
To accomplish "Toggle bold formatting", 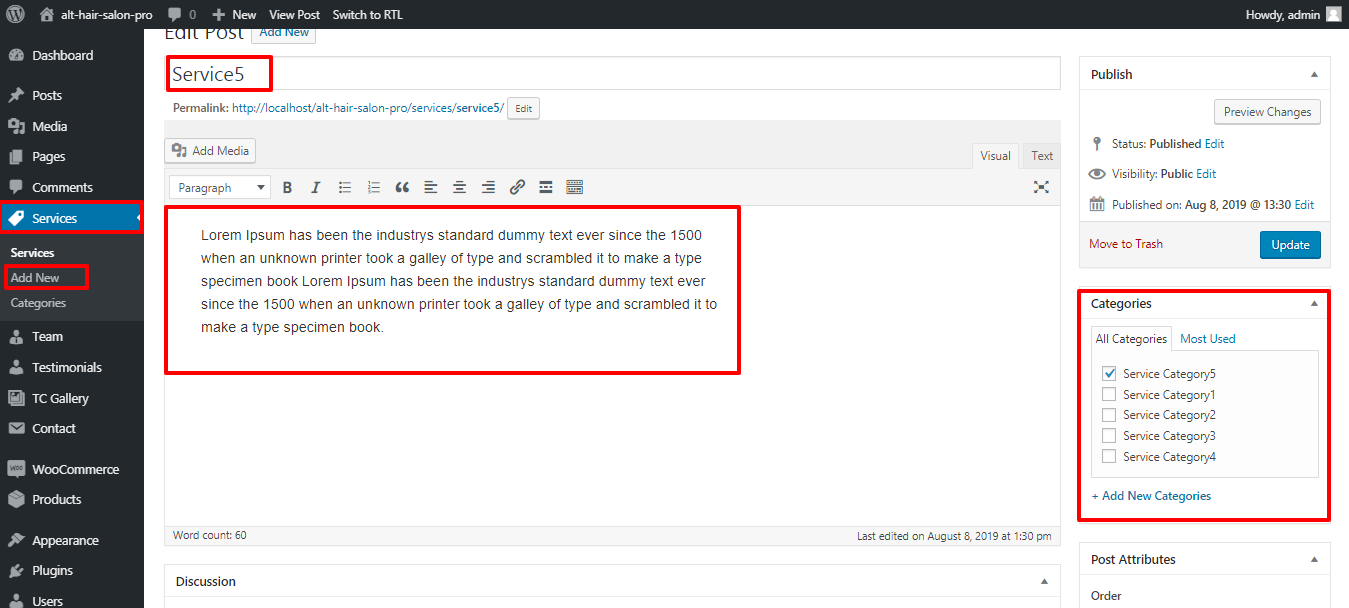I will (x=287, y=187).
